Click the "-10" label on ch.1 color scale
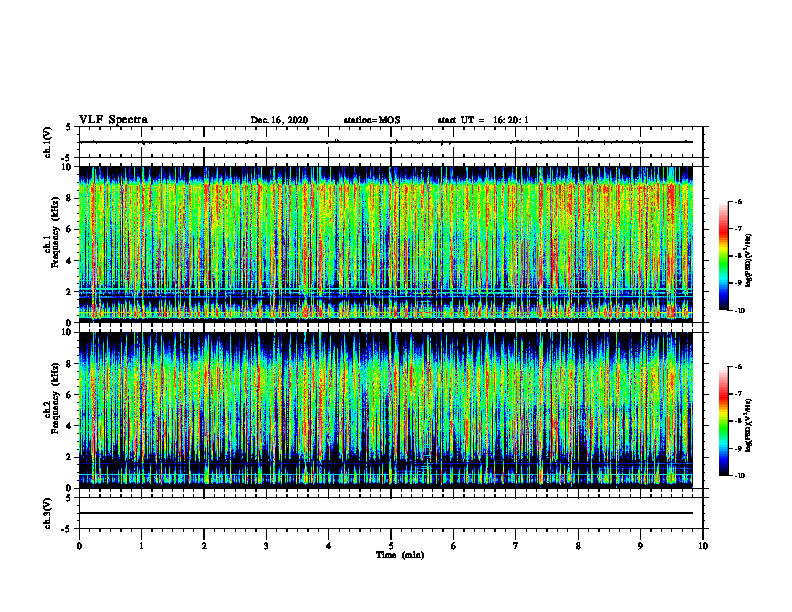The width and height of the screenshot is (792, 612). pos(740,311)
